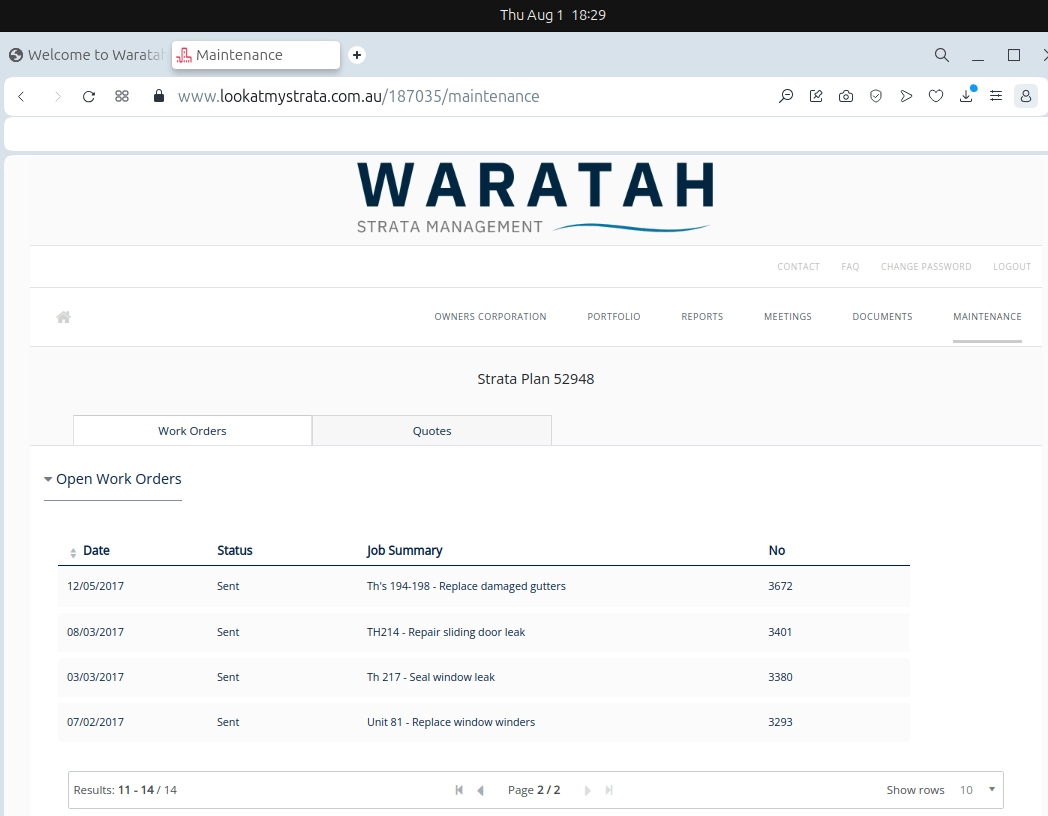Open the Meetings menu item
This screenshot has height=816, width=1048.
pos(787,317)
